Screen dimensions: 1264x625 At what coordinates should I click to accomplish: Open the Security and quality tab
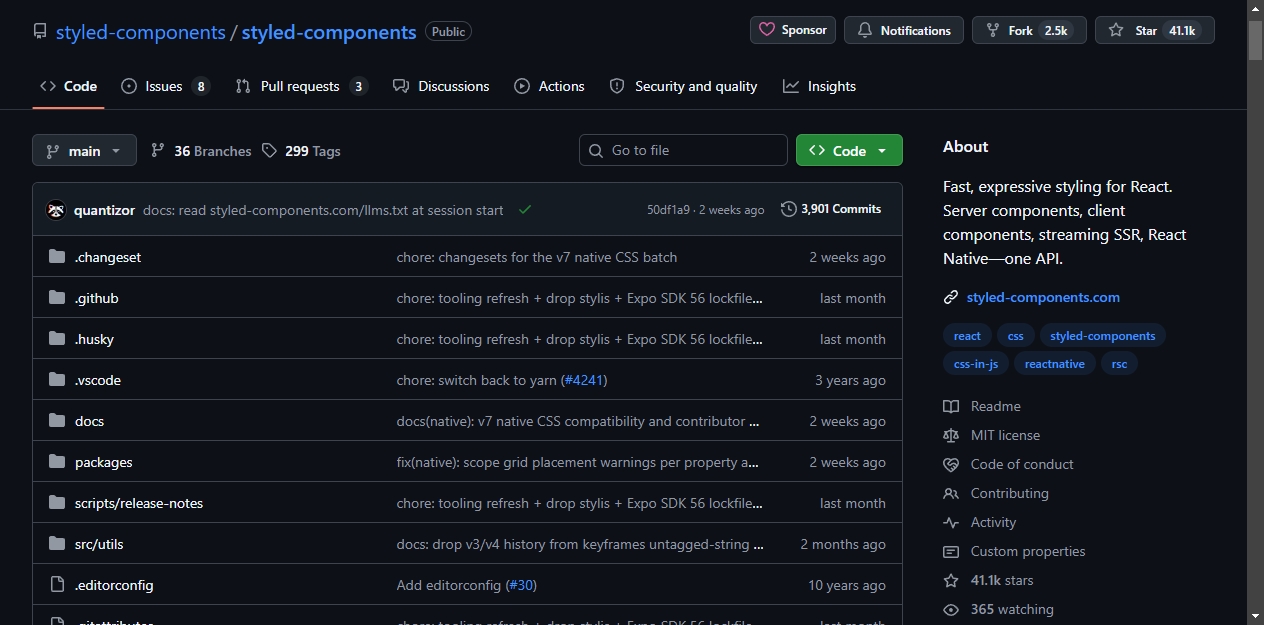pyautogui.click(x=683, y=86)
